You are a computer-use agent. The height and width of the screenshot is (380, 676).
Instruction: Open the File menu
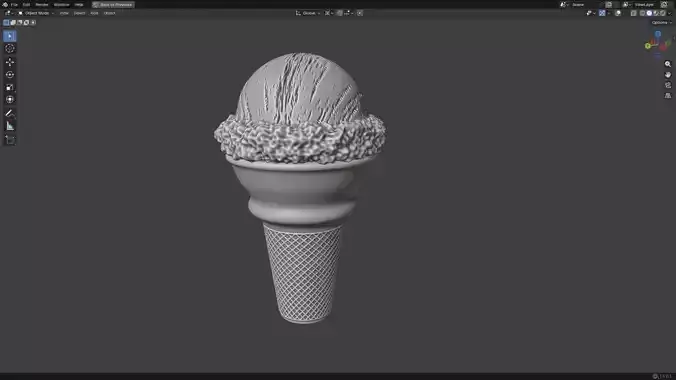(14, 4)
